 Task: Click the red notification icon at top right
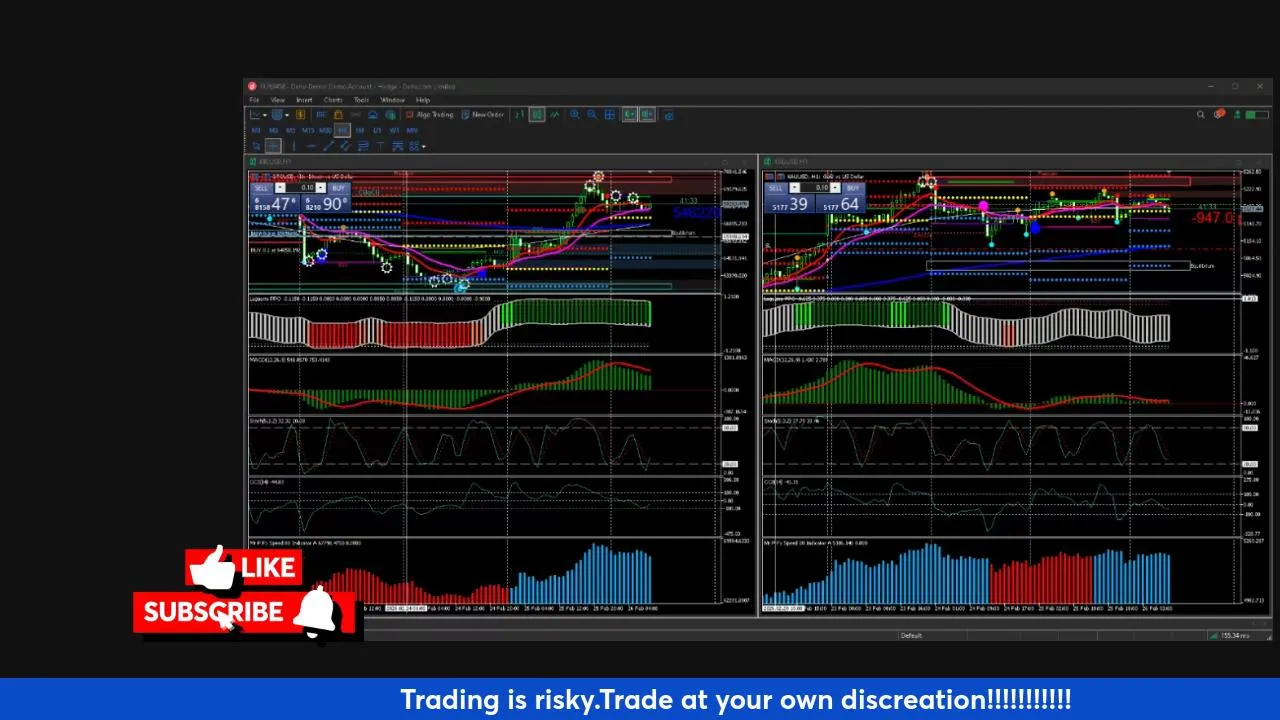[1219, 115]
